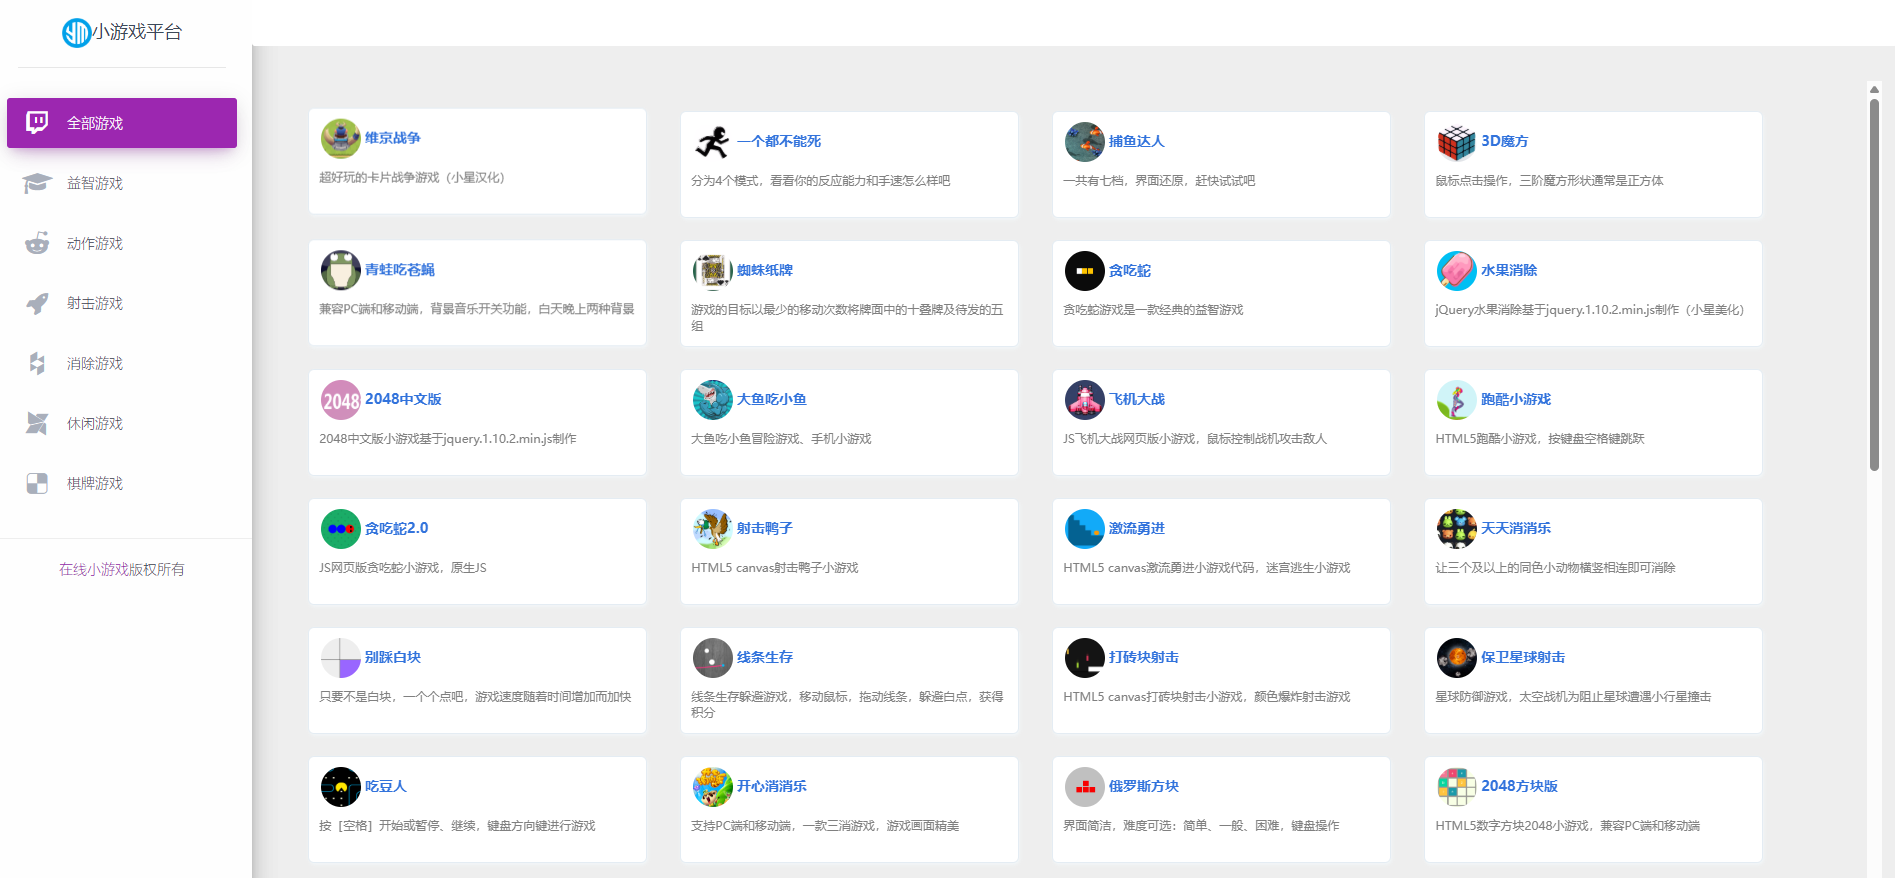The width and height of the screenshot is (1895, 878).
Task: Click the 3D魔方 title link
Action: click(1505, 141)
